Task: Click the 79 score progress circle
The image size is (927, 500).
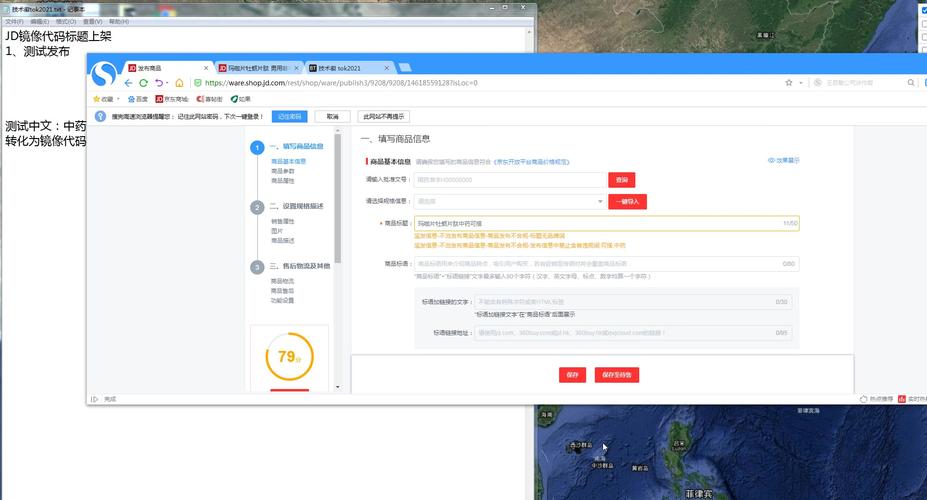Action: click(x=289, y=356)
